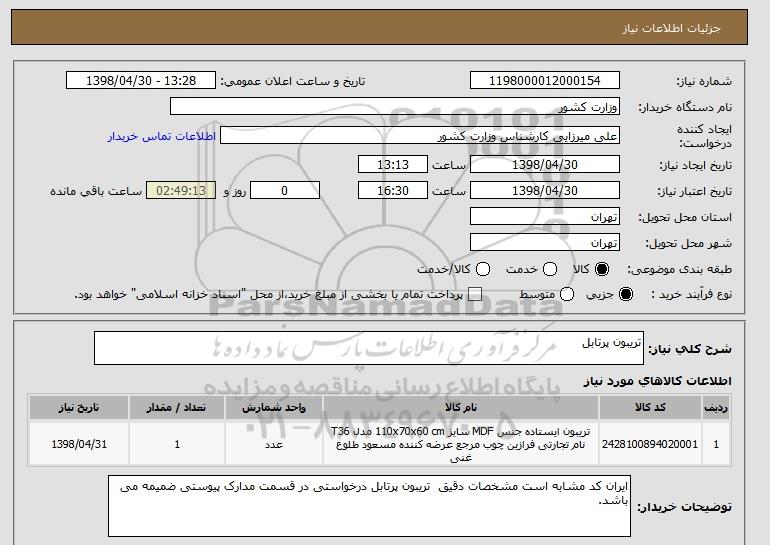Click the buyer notes text area
Viewport: 770px width, 545px height.
[369, 506]
